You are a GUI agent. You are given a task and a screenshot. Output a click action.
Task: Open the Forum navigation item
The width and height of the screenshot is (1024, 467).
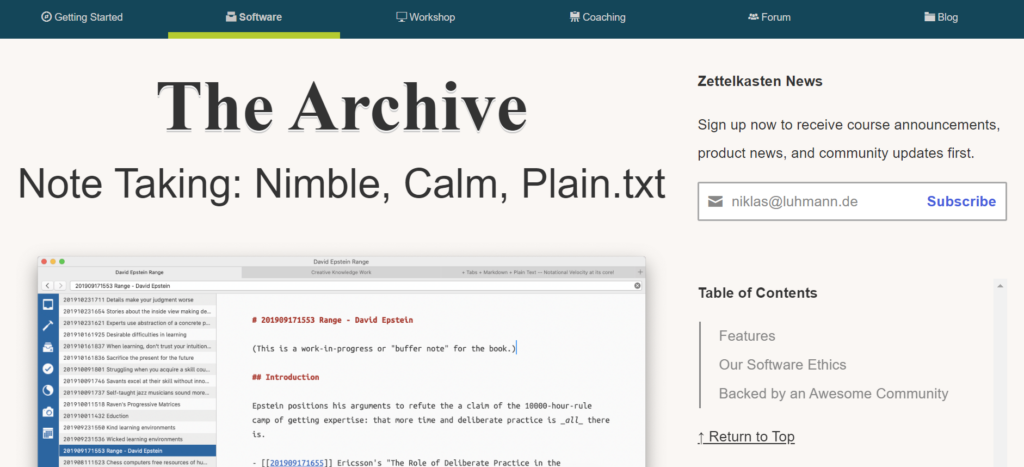(769, 17)
